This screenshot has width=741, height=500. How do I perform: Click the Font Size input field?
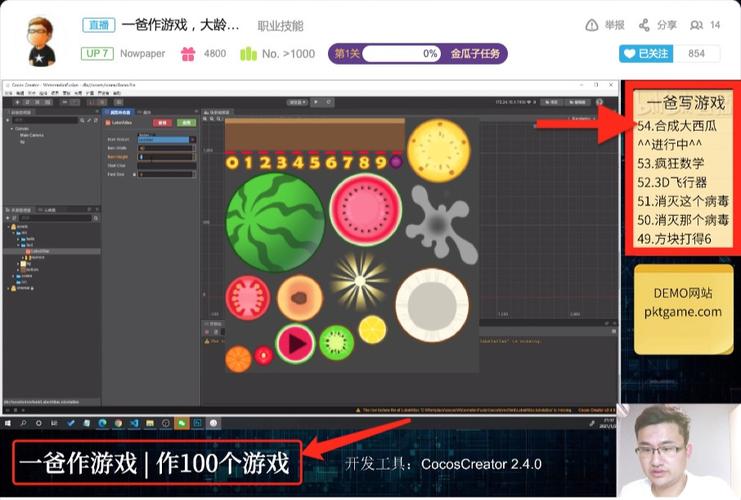[166, 174]
